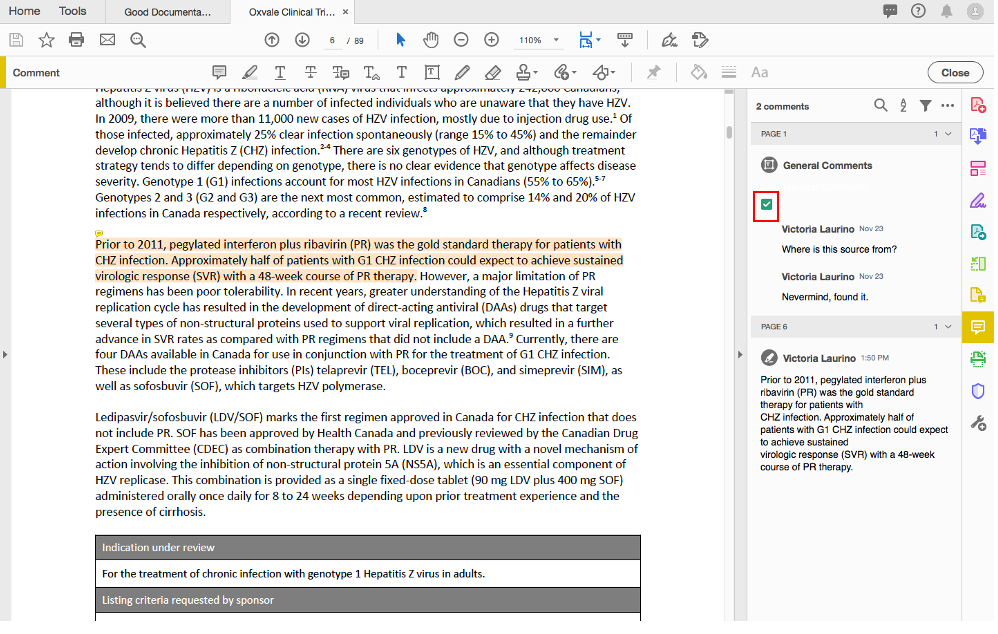Select the Strikethrough text tool
The height and width of the screenshot is (634, 998).
311,73
